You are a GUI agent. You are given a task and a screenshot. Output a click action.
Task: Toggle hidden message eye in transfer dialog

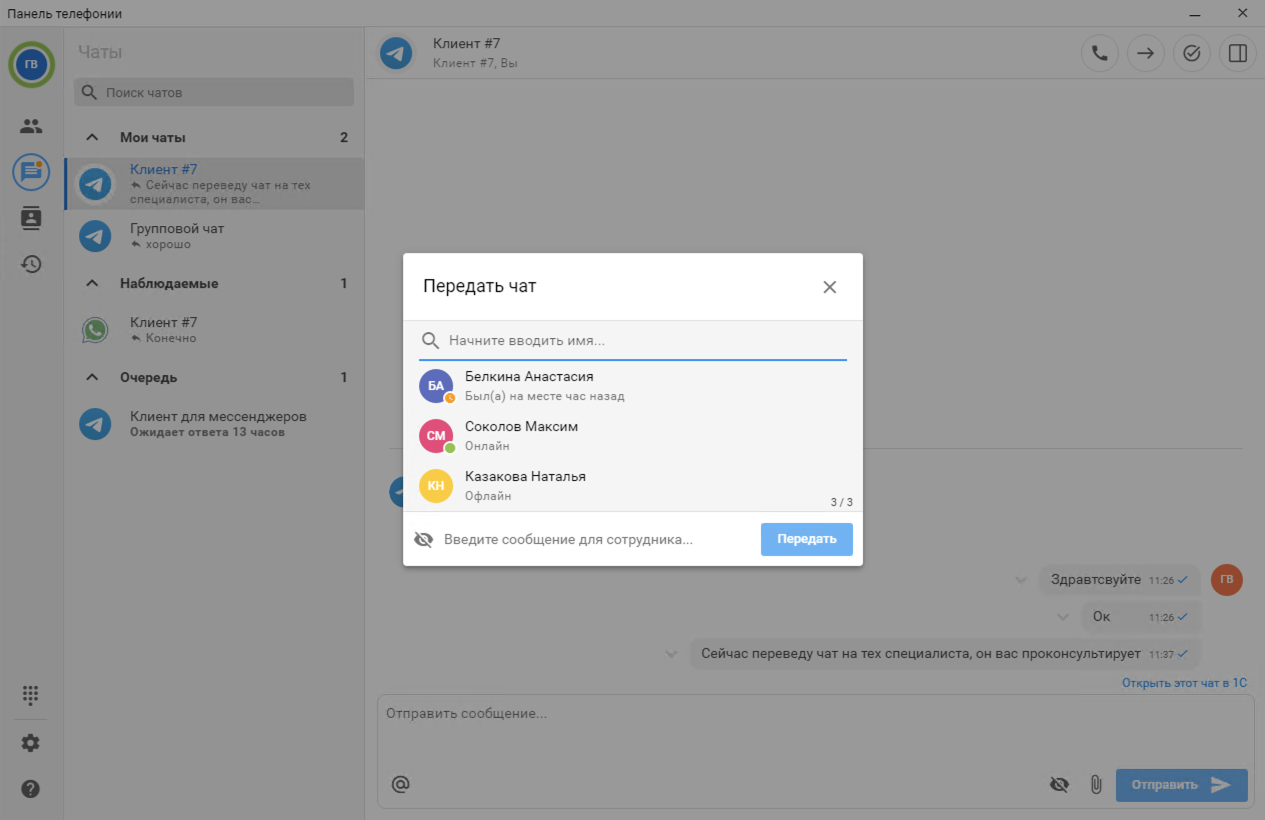pos(424,540)
